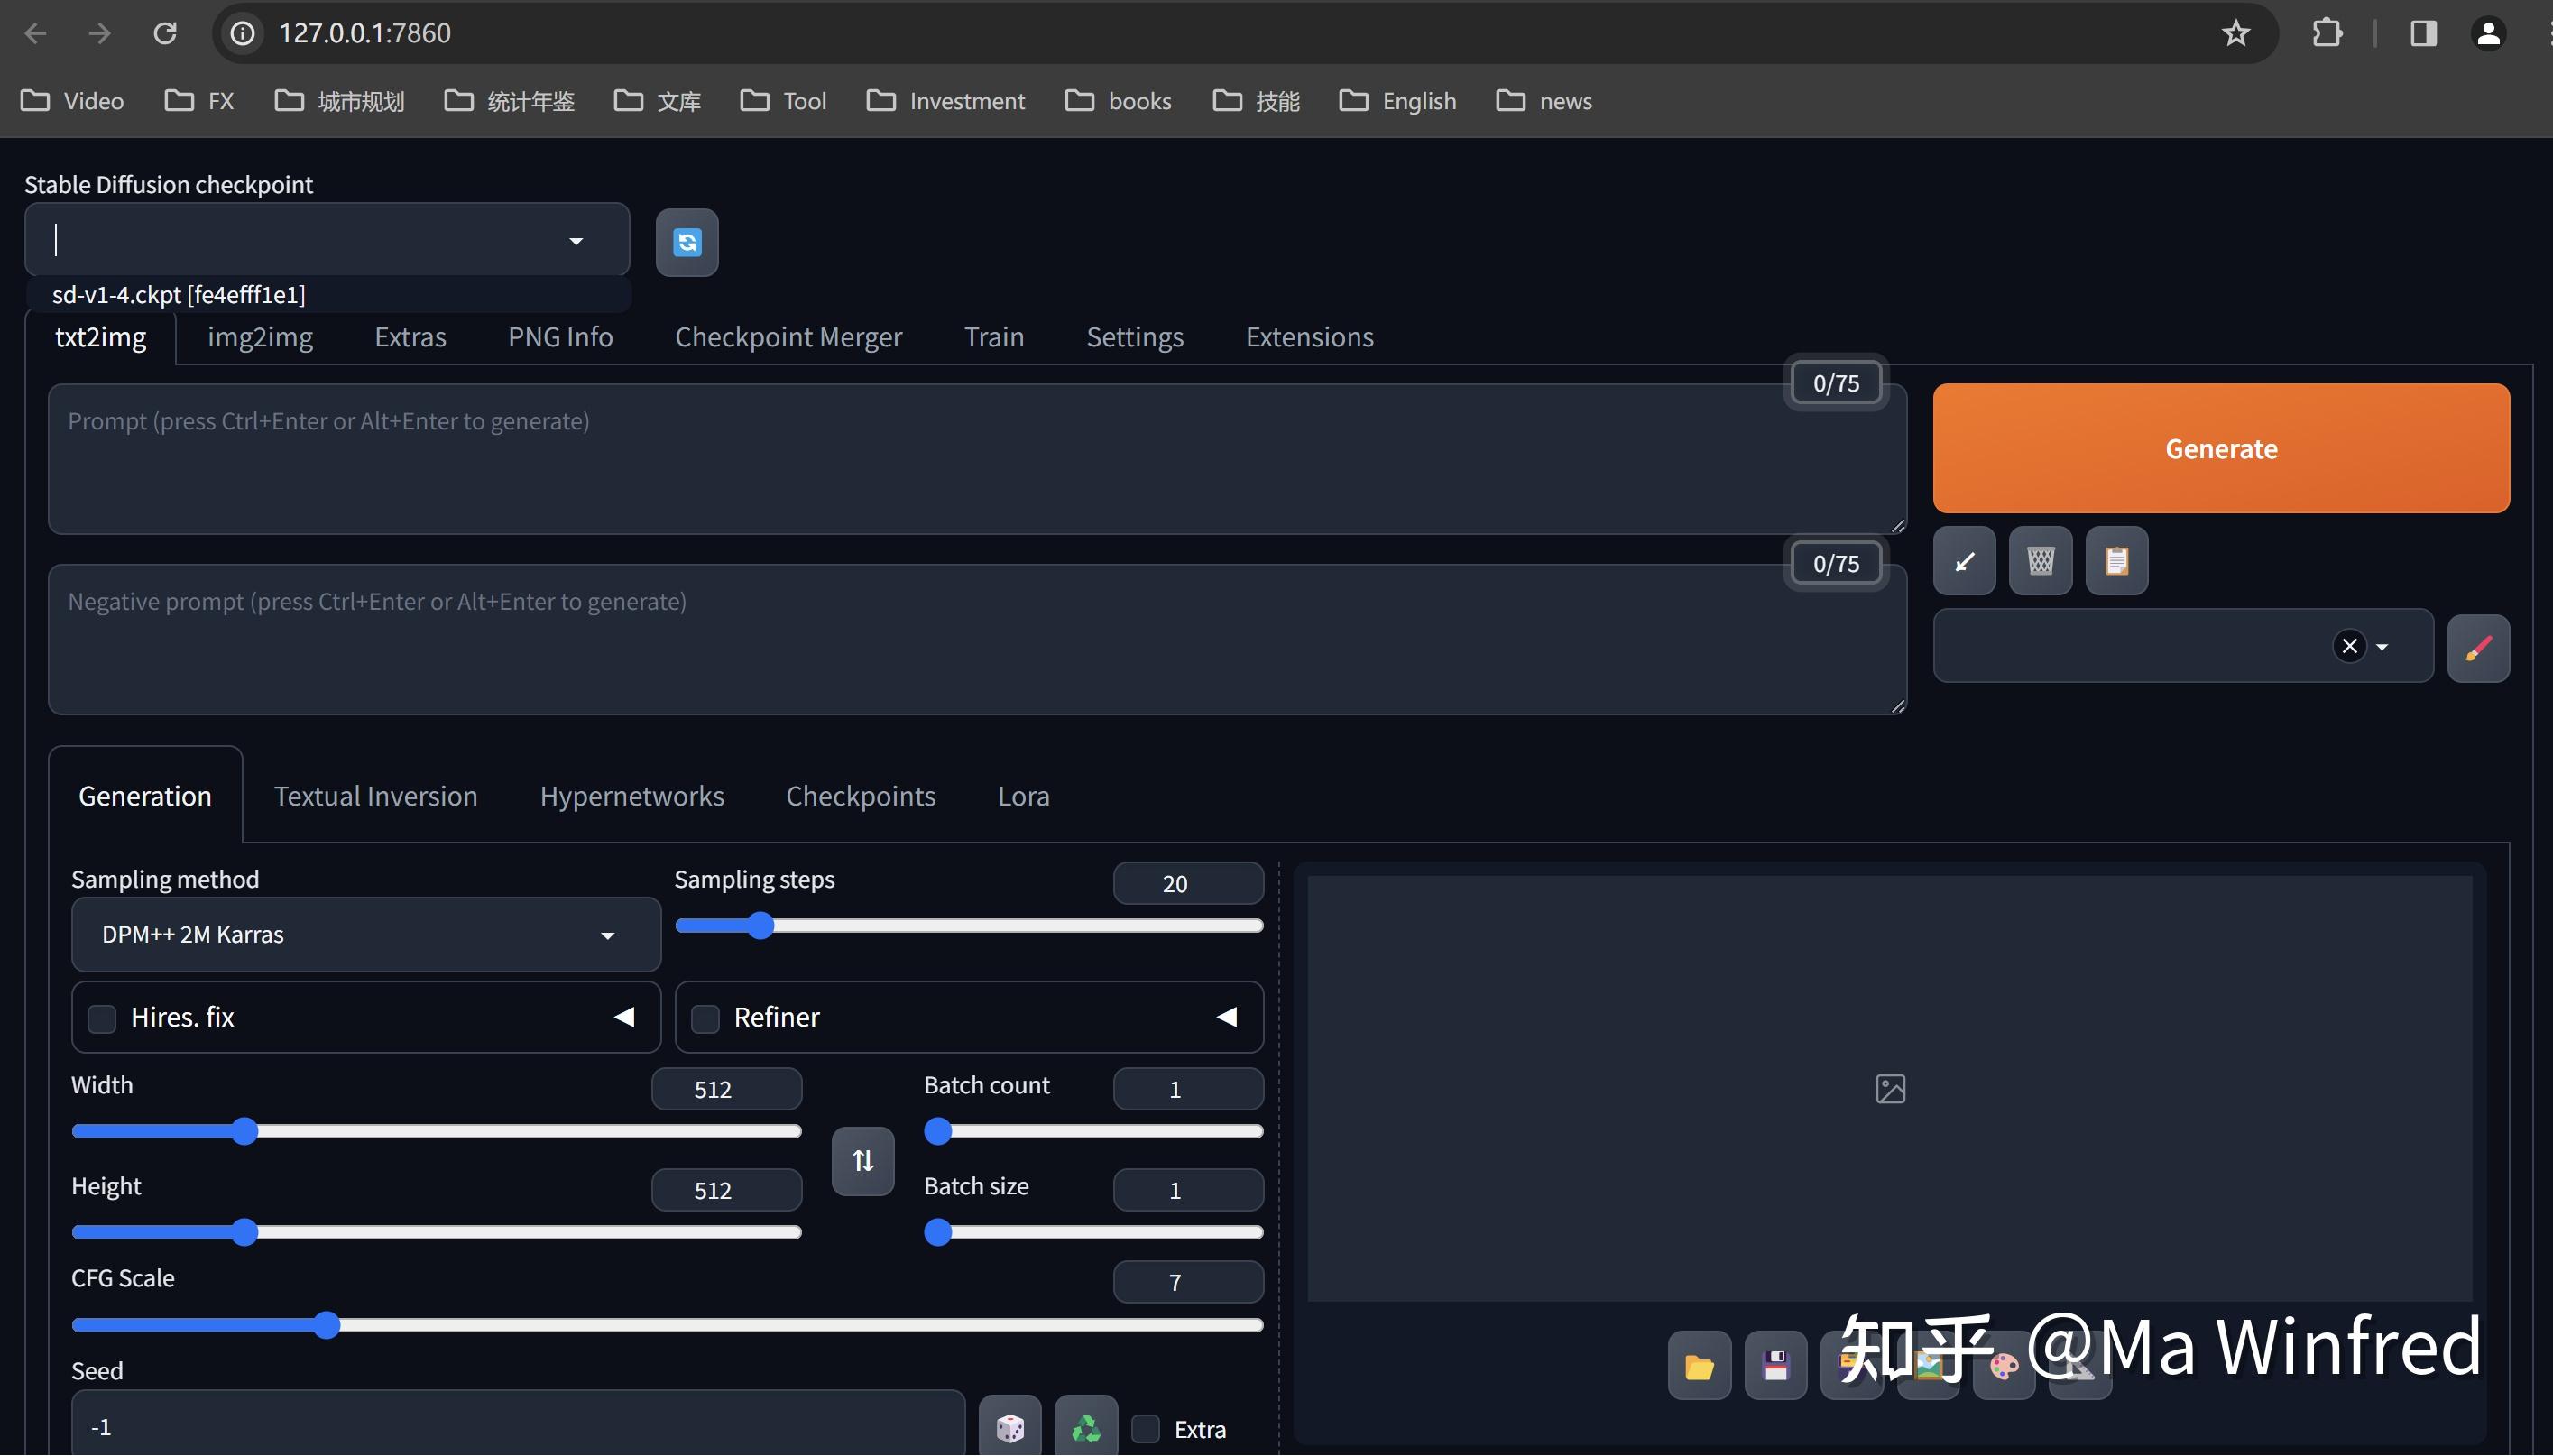Click the arrow read-parameters icon under Generate
The height and width of the screenshot is (1456, 2553).
coord(1964,561)
